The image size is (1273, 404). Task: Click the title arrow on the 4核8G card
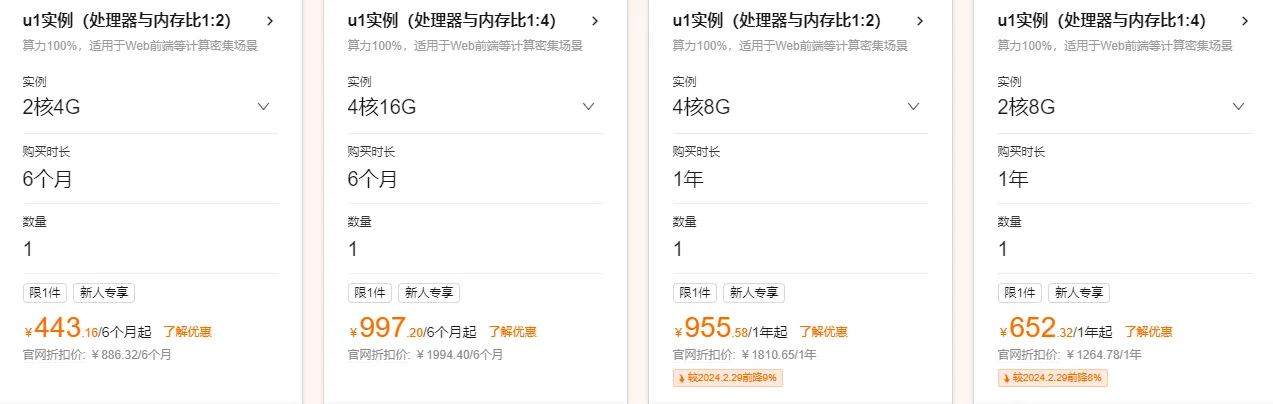coord(920,21)
